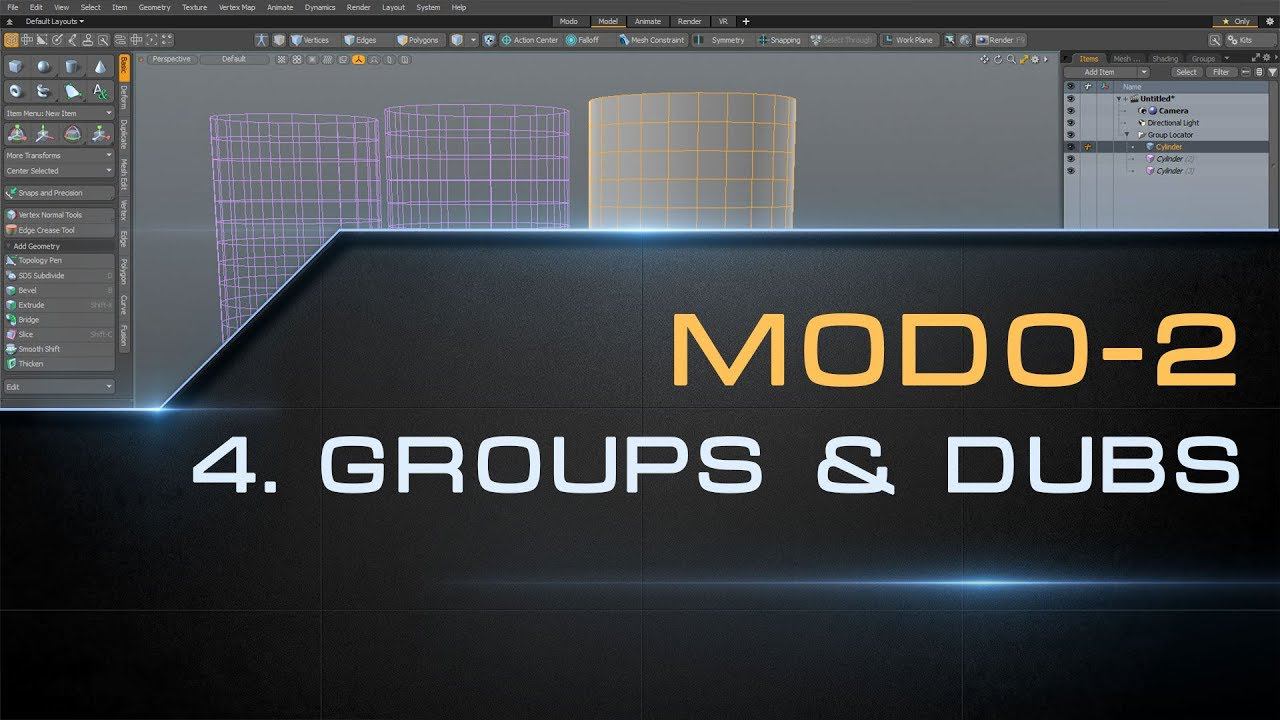
Task: Switch to the Groups panel tab
Action: point(1203,59)
